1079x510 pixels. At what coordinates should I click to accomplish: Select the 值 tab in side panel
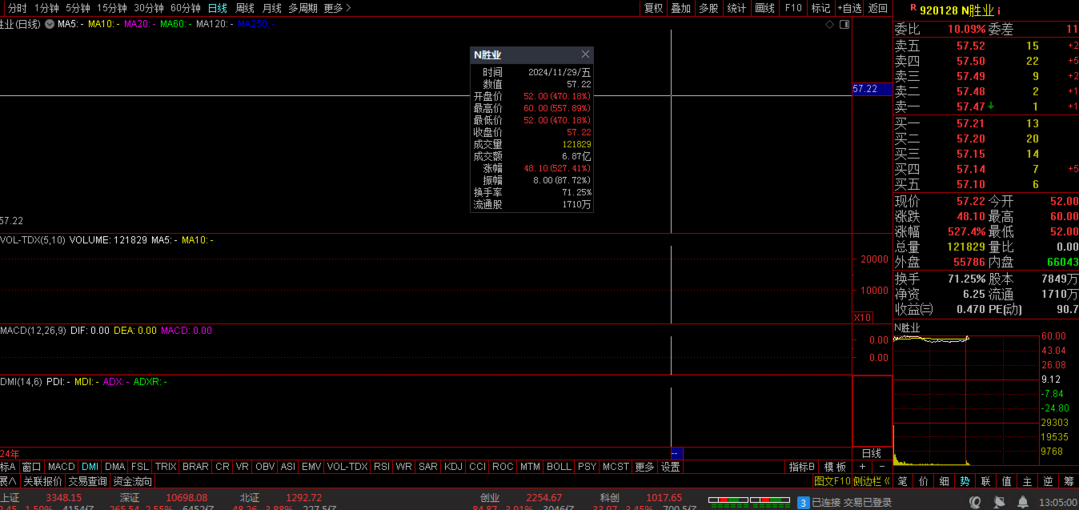(1006, 480)
